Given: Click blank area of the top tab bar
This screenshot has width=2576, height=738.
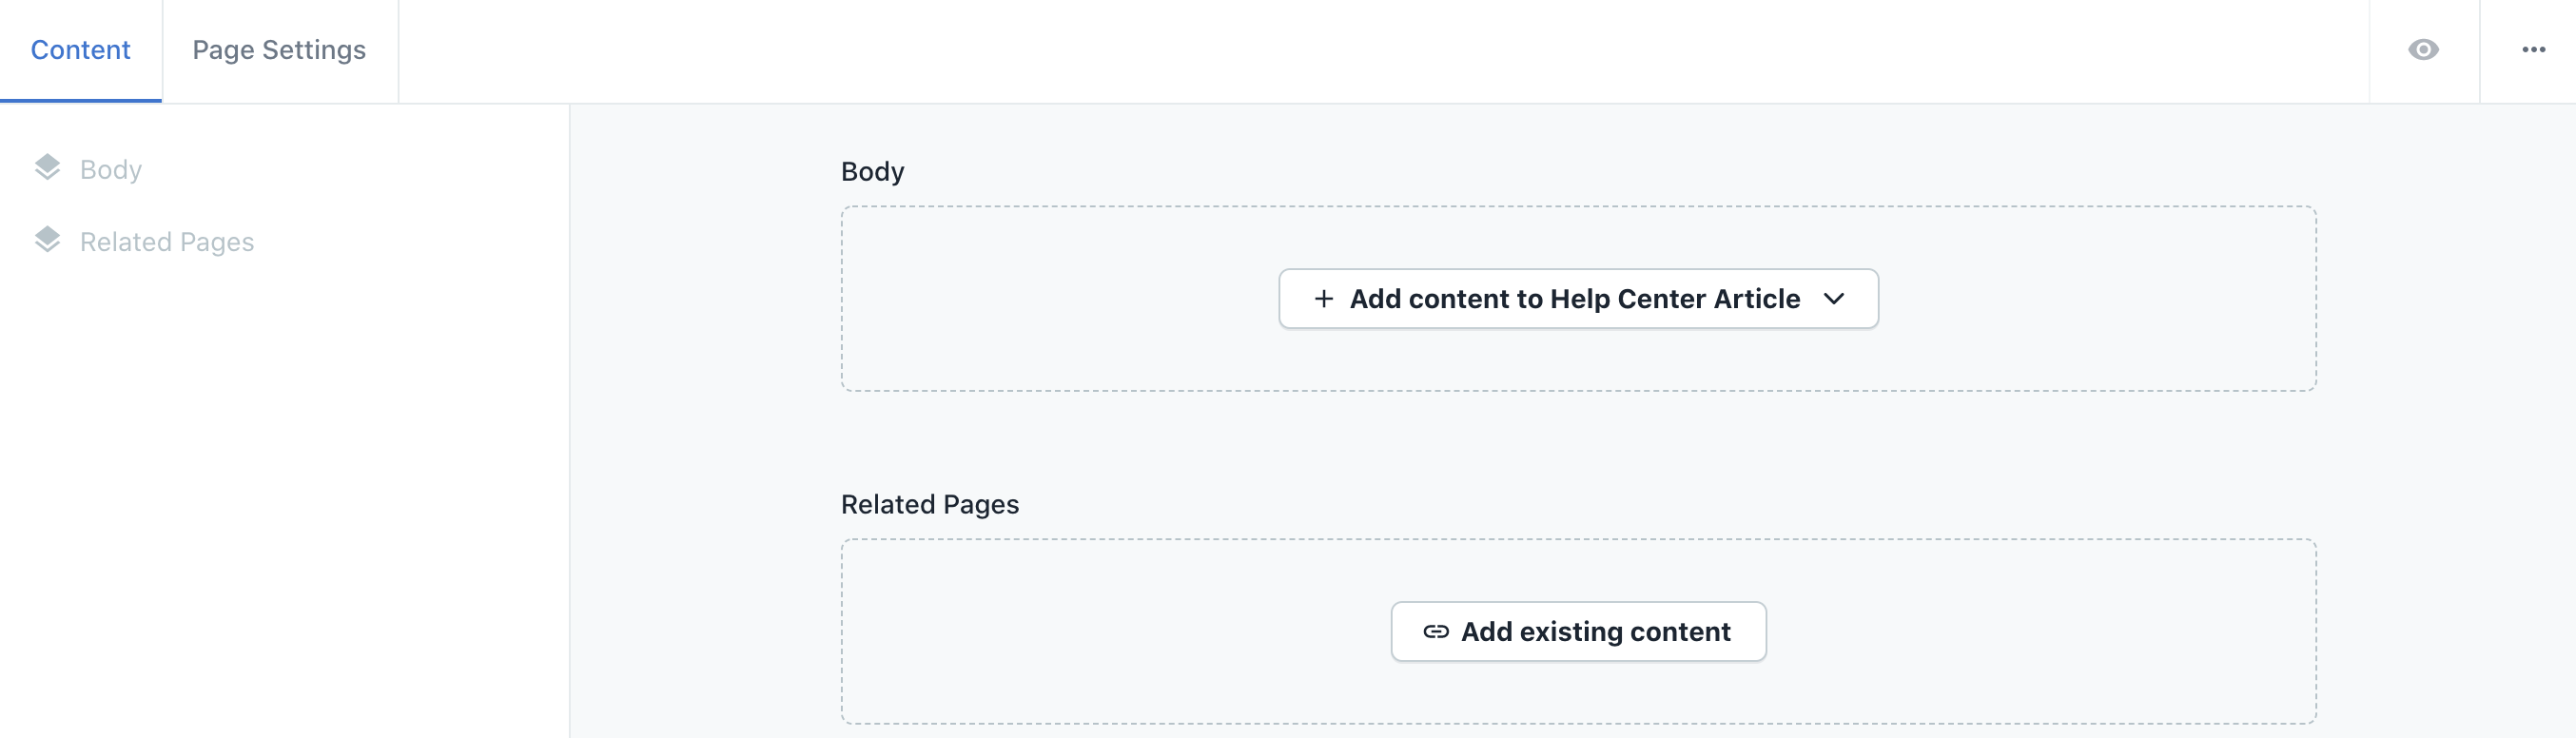Looking at the screenshot, I should (1380, 50).
